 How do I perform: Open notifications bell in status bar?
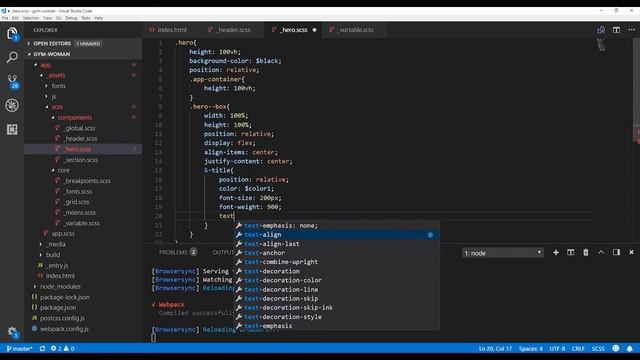pyautogui.click(x=630, y=349)
